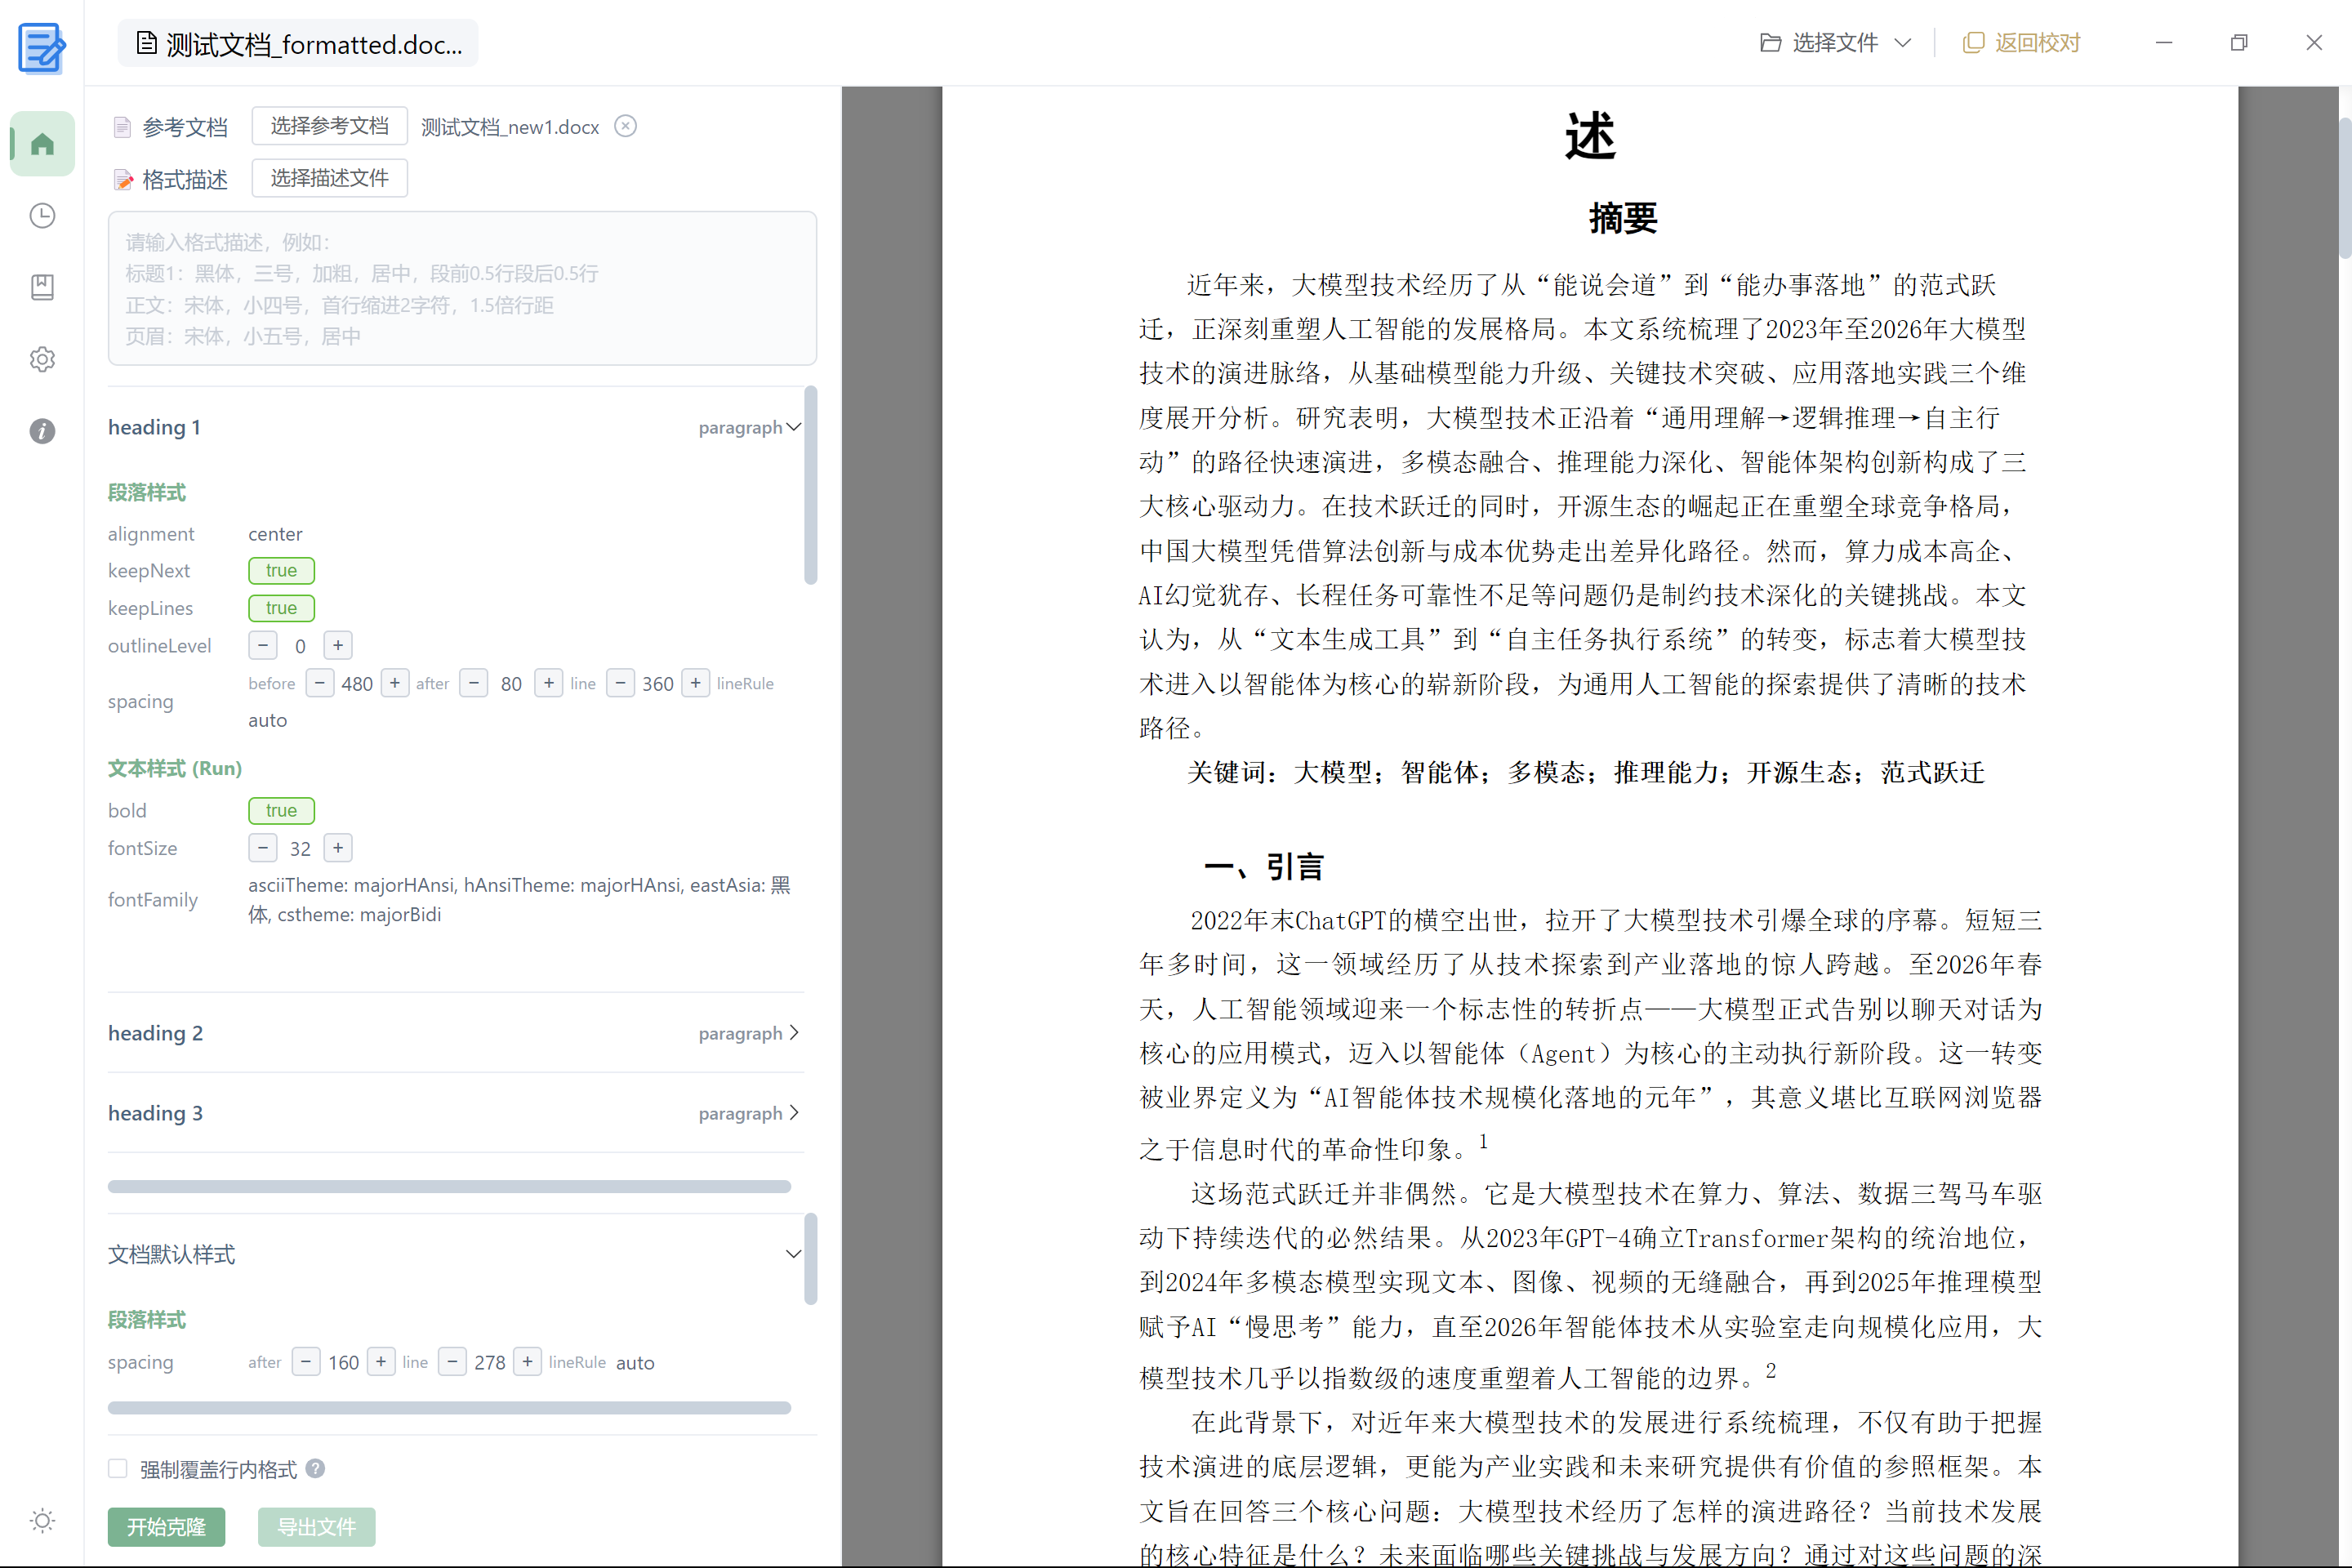Screen dimensions: 2352x1568
Task: Click the help icon beside 强制覆盖行内格式
Action: 315,1468
